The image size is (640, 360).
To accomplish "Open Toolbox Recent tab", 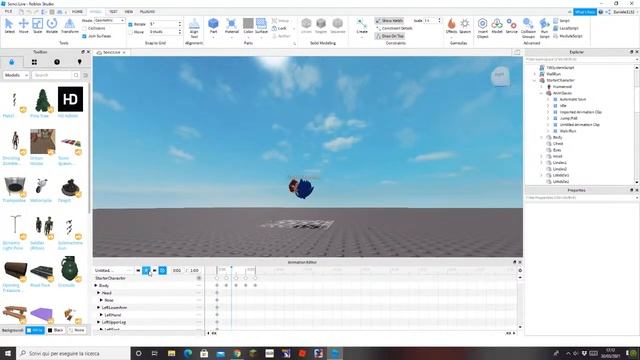I will tap(57, 62).
